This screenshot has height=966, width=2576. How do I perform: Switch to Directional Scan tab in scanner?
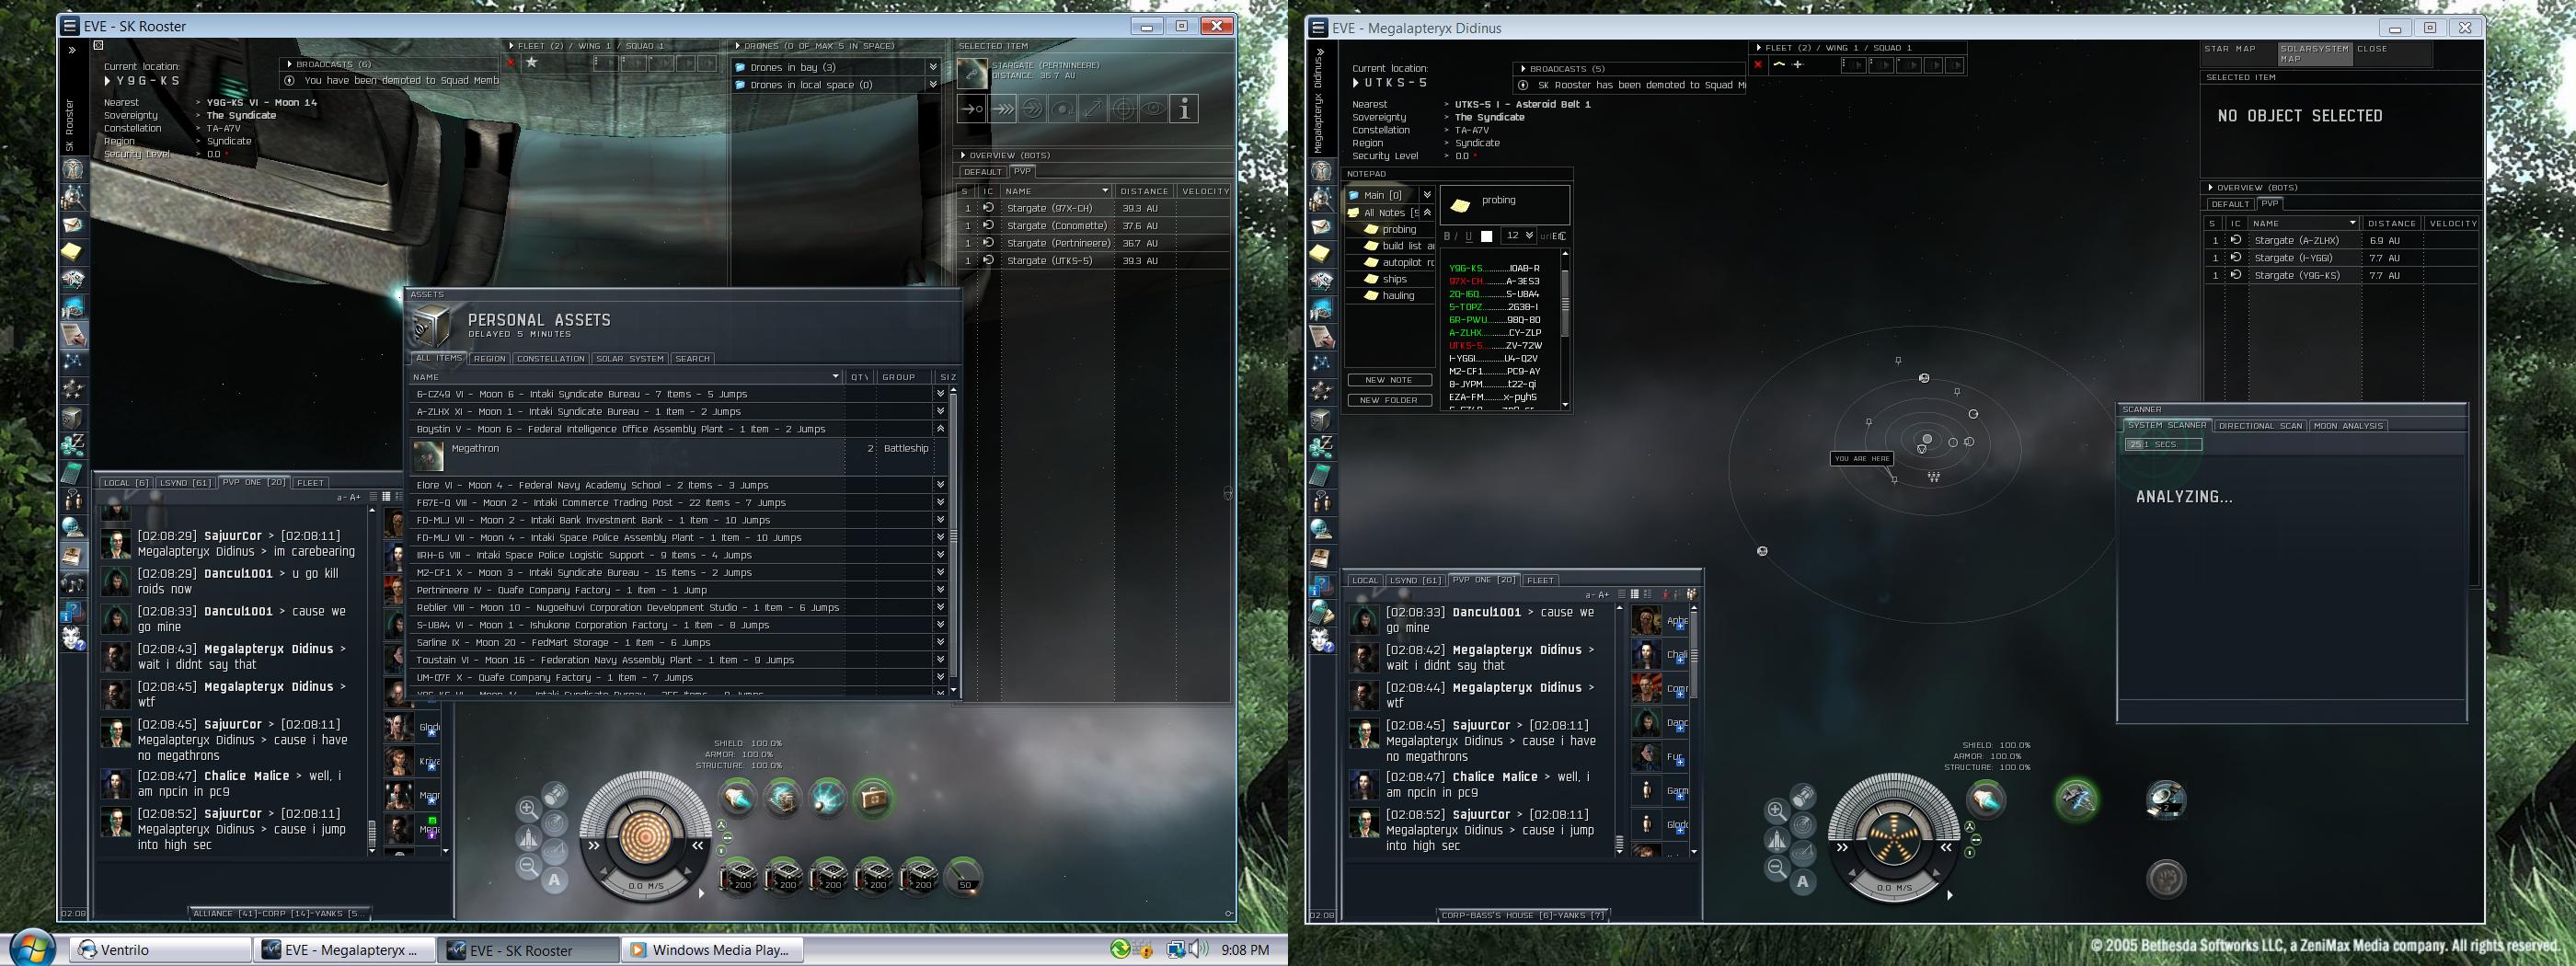[x=2260, y=426]
